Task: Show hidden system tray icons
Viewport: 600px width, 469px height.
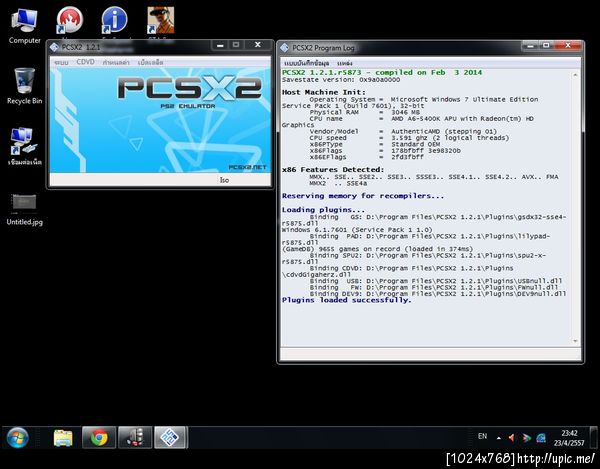Action: click(499, 438)
